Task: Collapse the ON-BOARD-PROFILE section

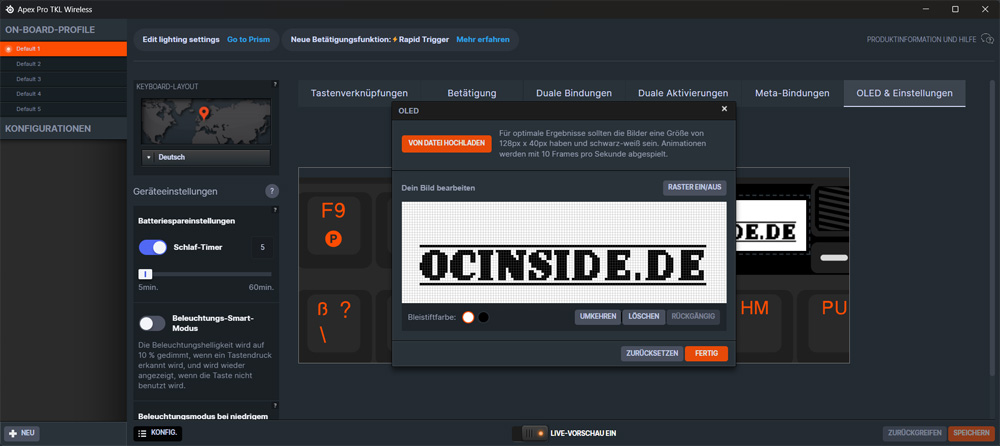Action: 63,29
